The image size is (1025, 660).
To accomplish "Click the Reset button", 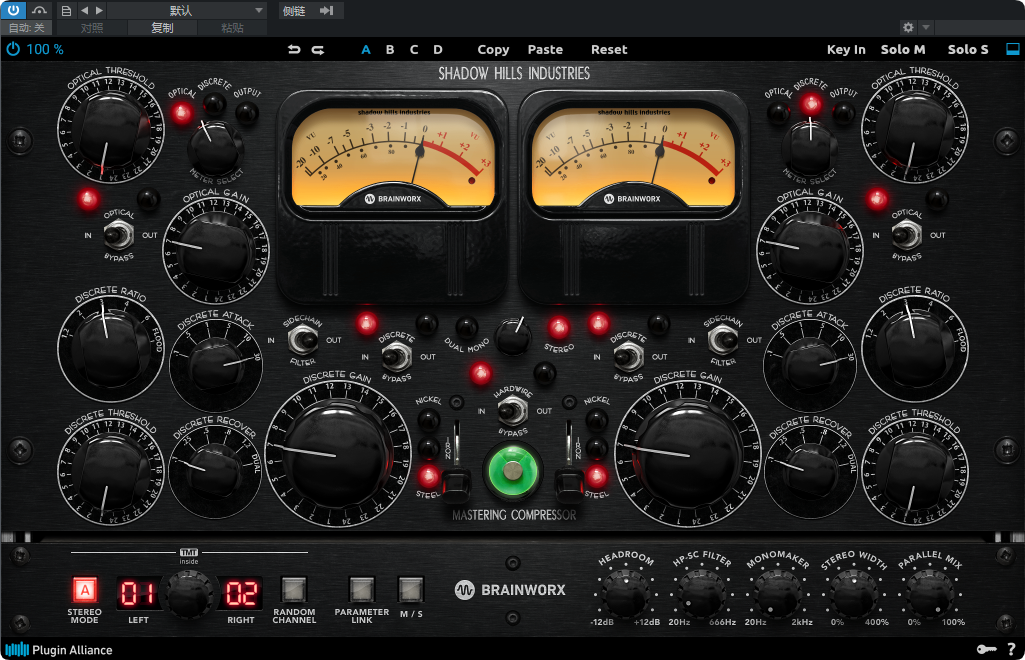I will pos(609,50).
